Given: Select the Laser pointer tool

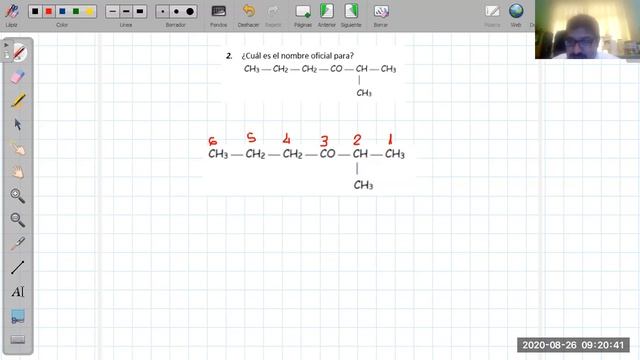Looking at the screenshot, I should click(x=18, y=244).
